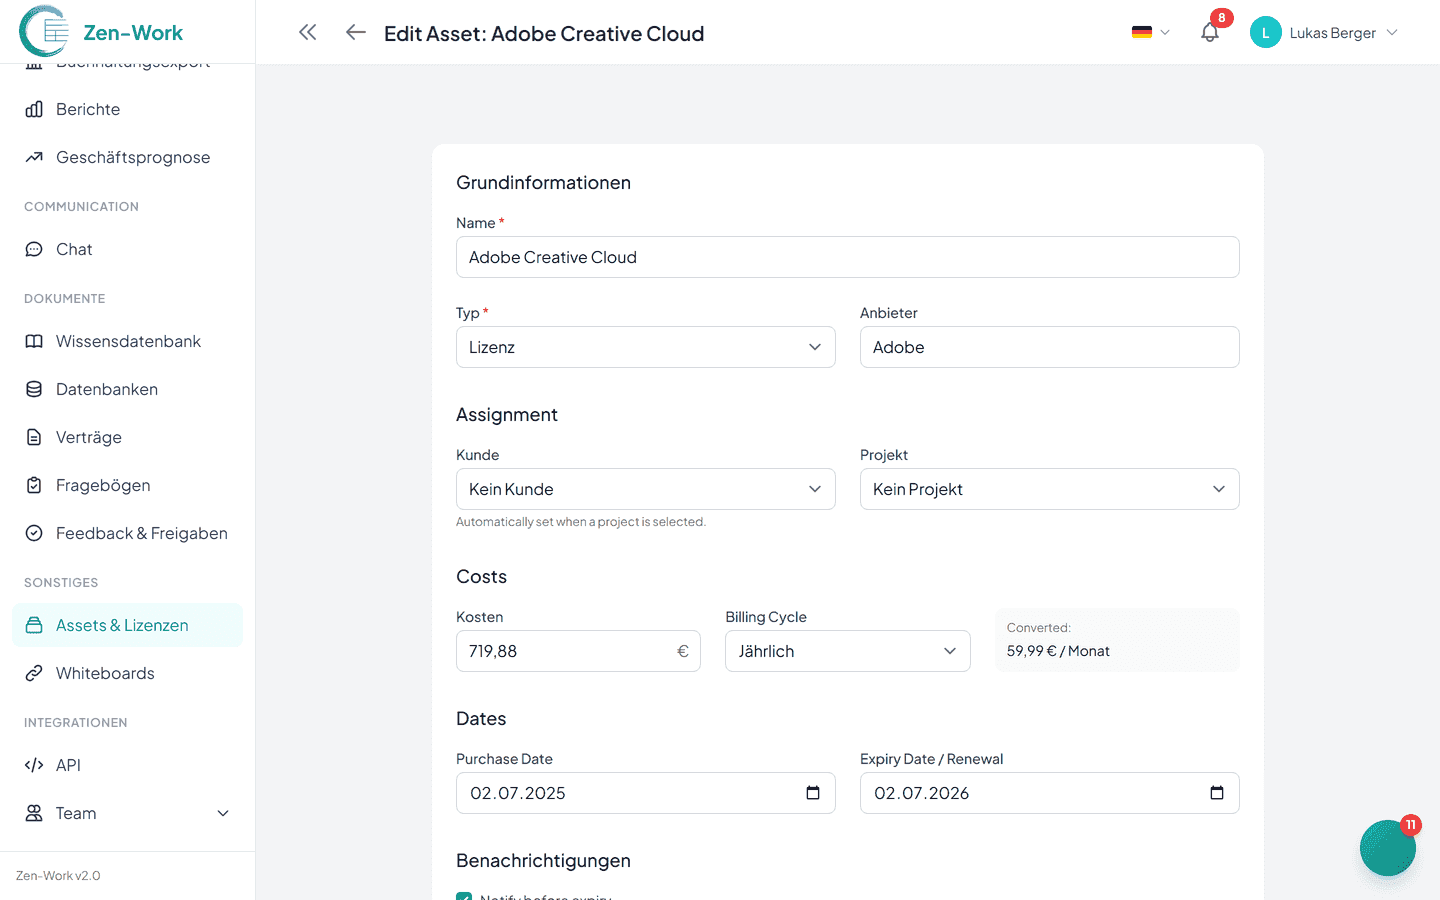Open Whiteboards page
Image resolution: width=1440 pixels, height=900 pixels.
(127, 673)
